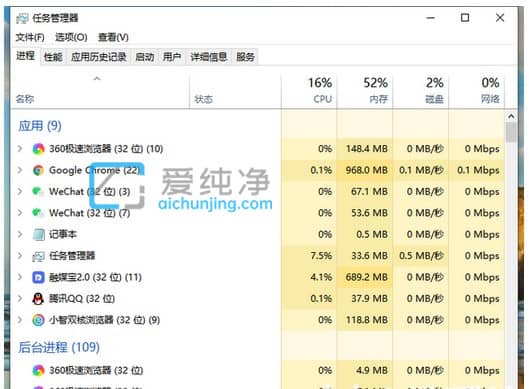This screenshot has width=529, height=389.
Task: Click the 腾讯QQ penguin icon
Action: coord(38,299)
